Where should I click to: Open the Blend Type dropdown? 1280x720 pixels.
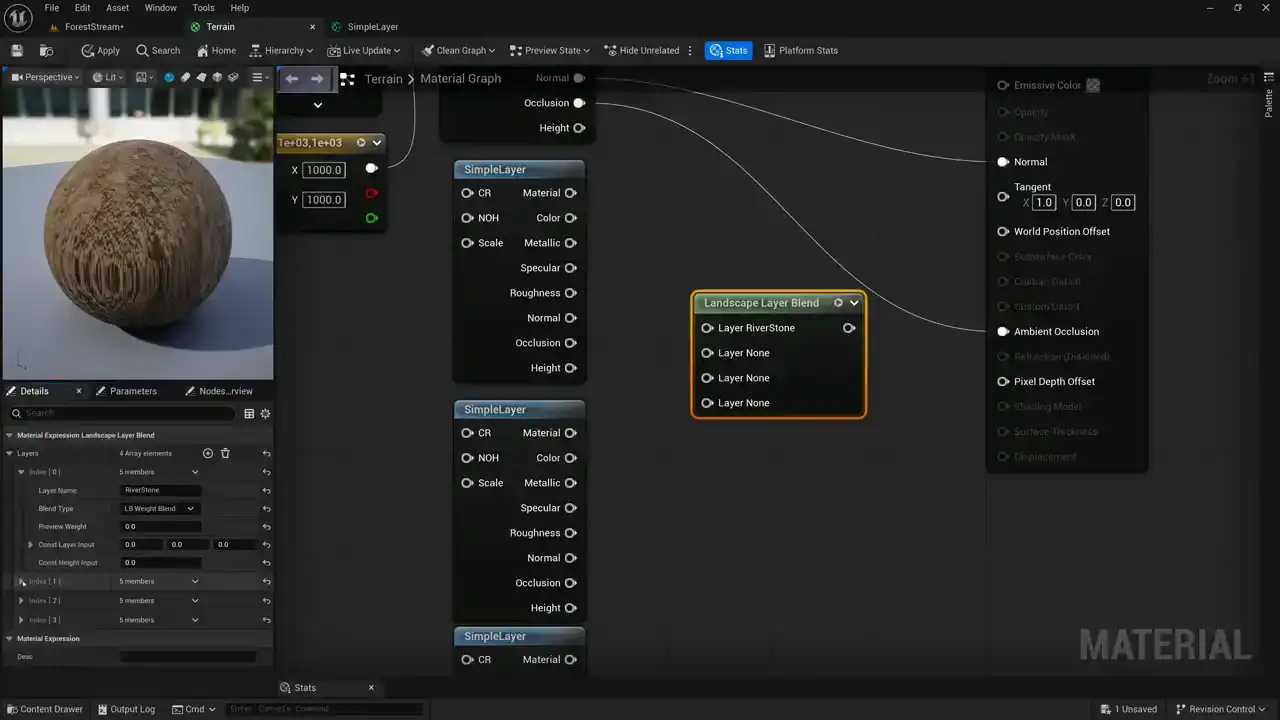(159, 509)
